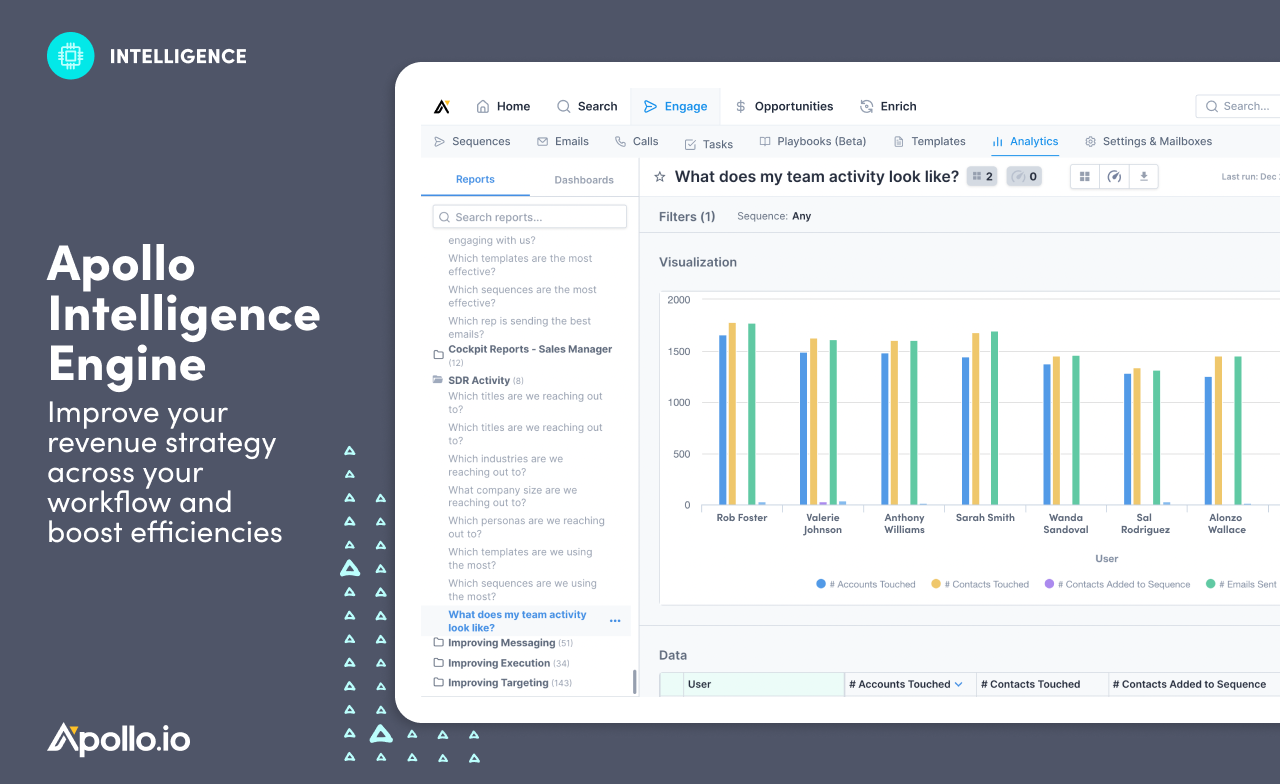The height and width of the screenshot is (784, 1280).
Task: Collapse the SDR Activity folder
Action: (478, 380)
